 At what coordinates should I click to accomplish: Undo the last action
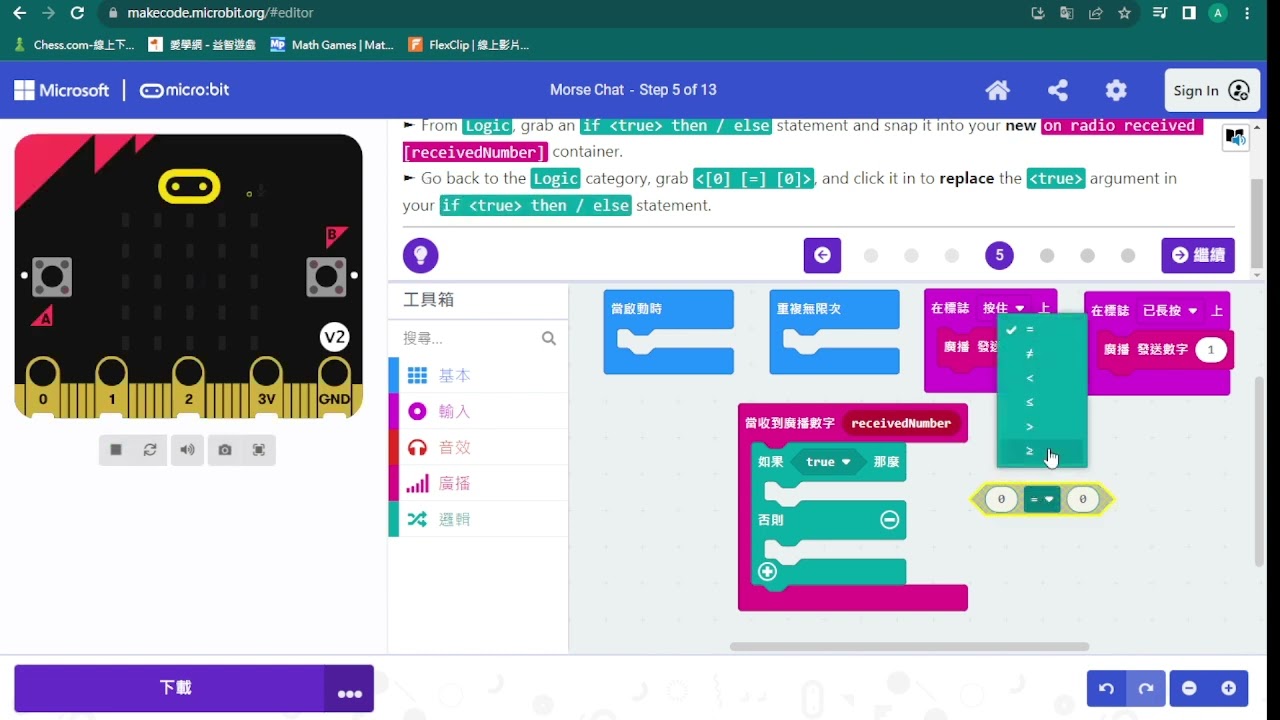point(1106,688)
